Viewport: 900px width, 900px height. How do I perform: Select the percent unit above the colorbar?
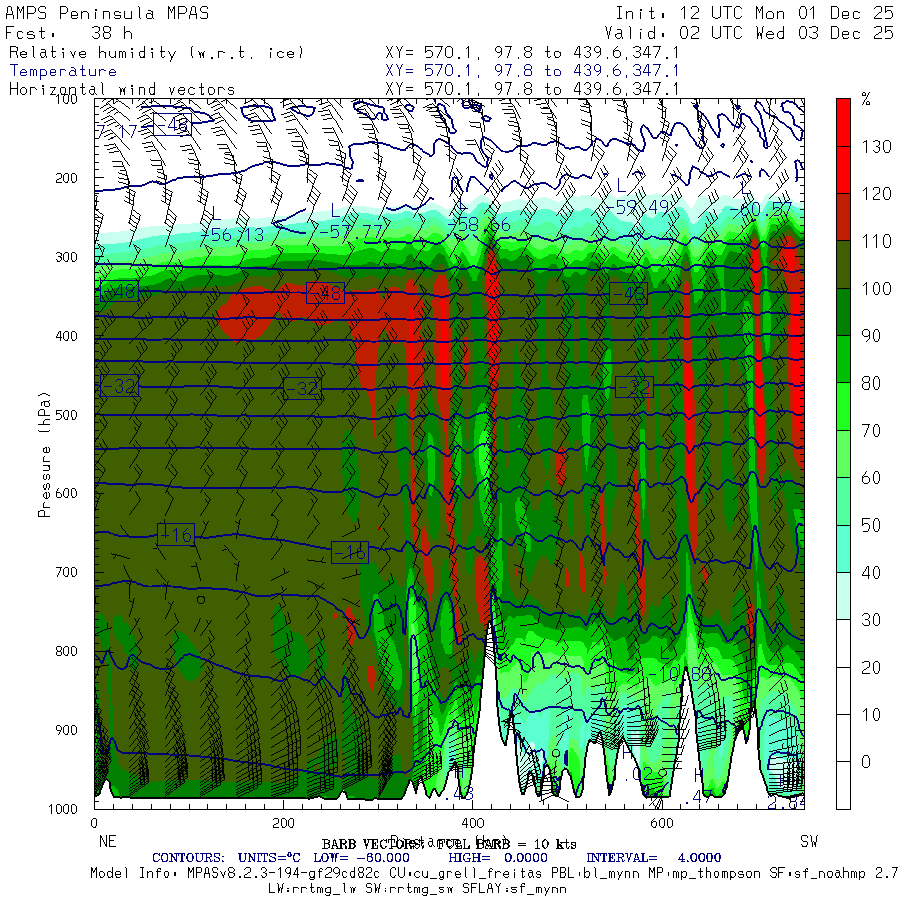[x=866, y=100]
